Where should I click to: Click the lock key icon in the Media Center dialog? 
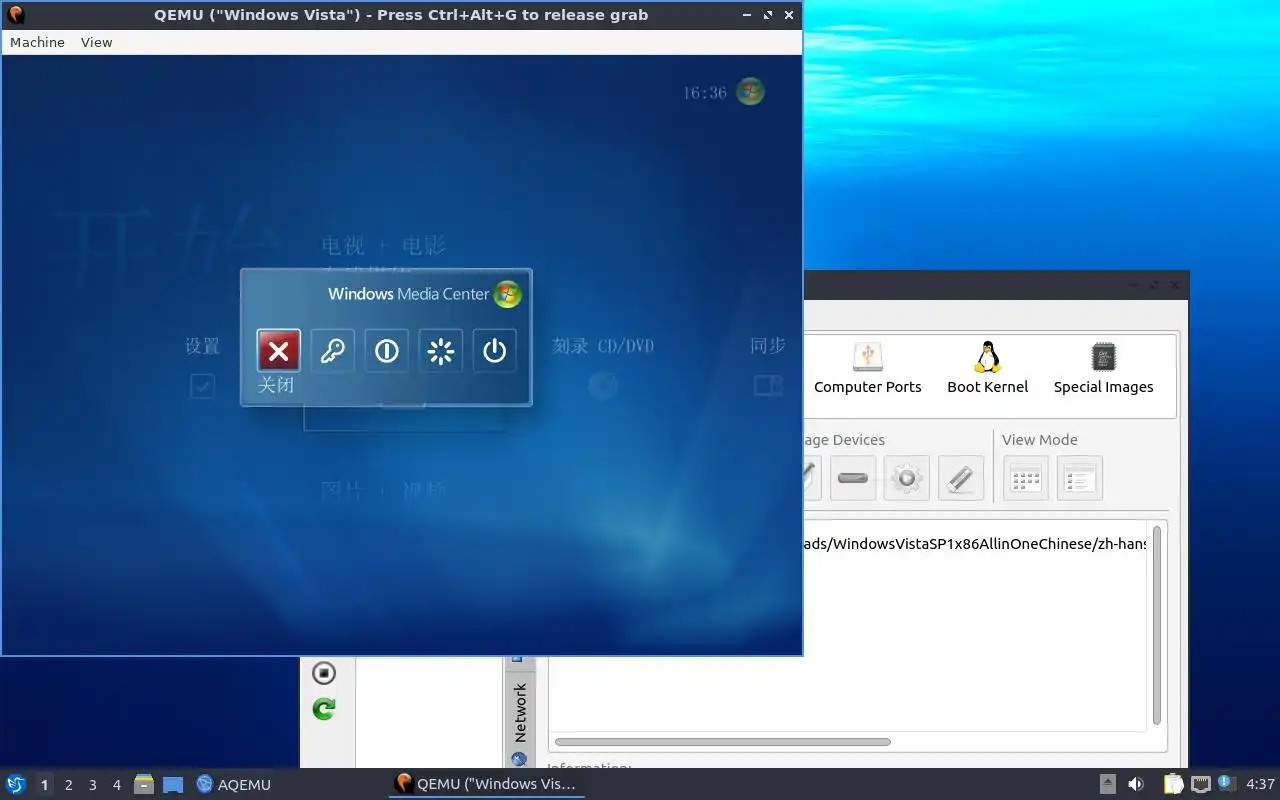click(x=333, y=351)
